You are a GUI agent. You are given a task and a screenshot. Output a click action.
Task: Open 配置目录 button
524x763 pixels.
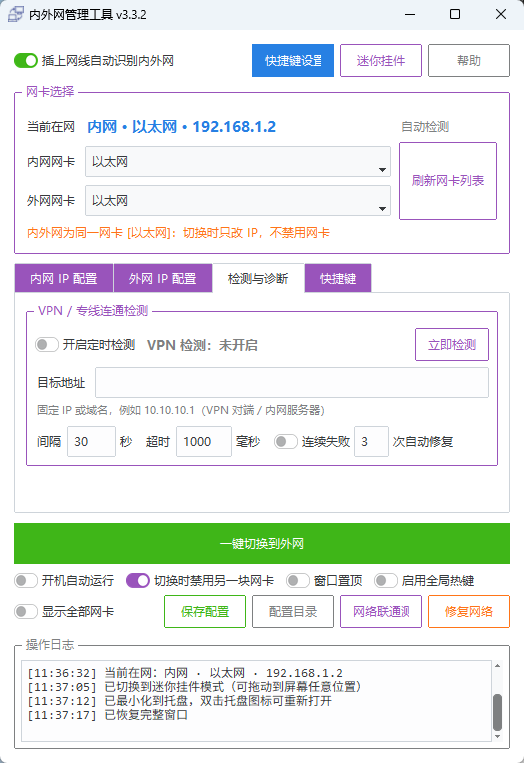pyautogui.click(x=293, y=612)
